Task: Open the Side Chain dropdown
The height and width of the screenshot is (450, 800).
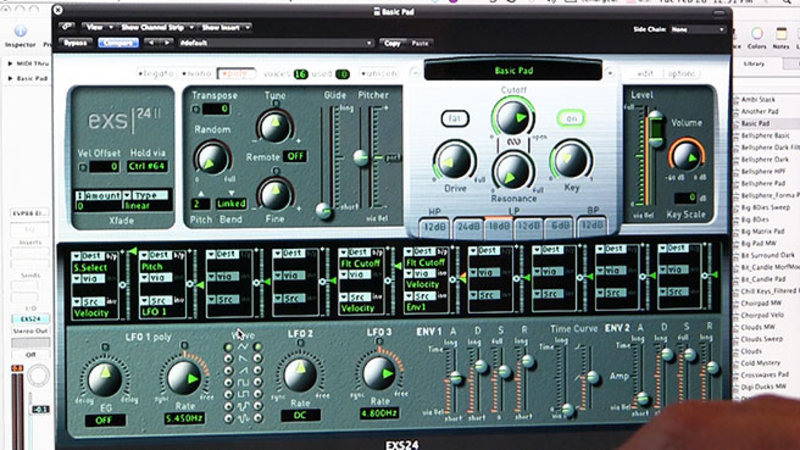Action: tap(697, 30)
